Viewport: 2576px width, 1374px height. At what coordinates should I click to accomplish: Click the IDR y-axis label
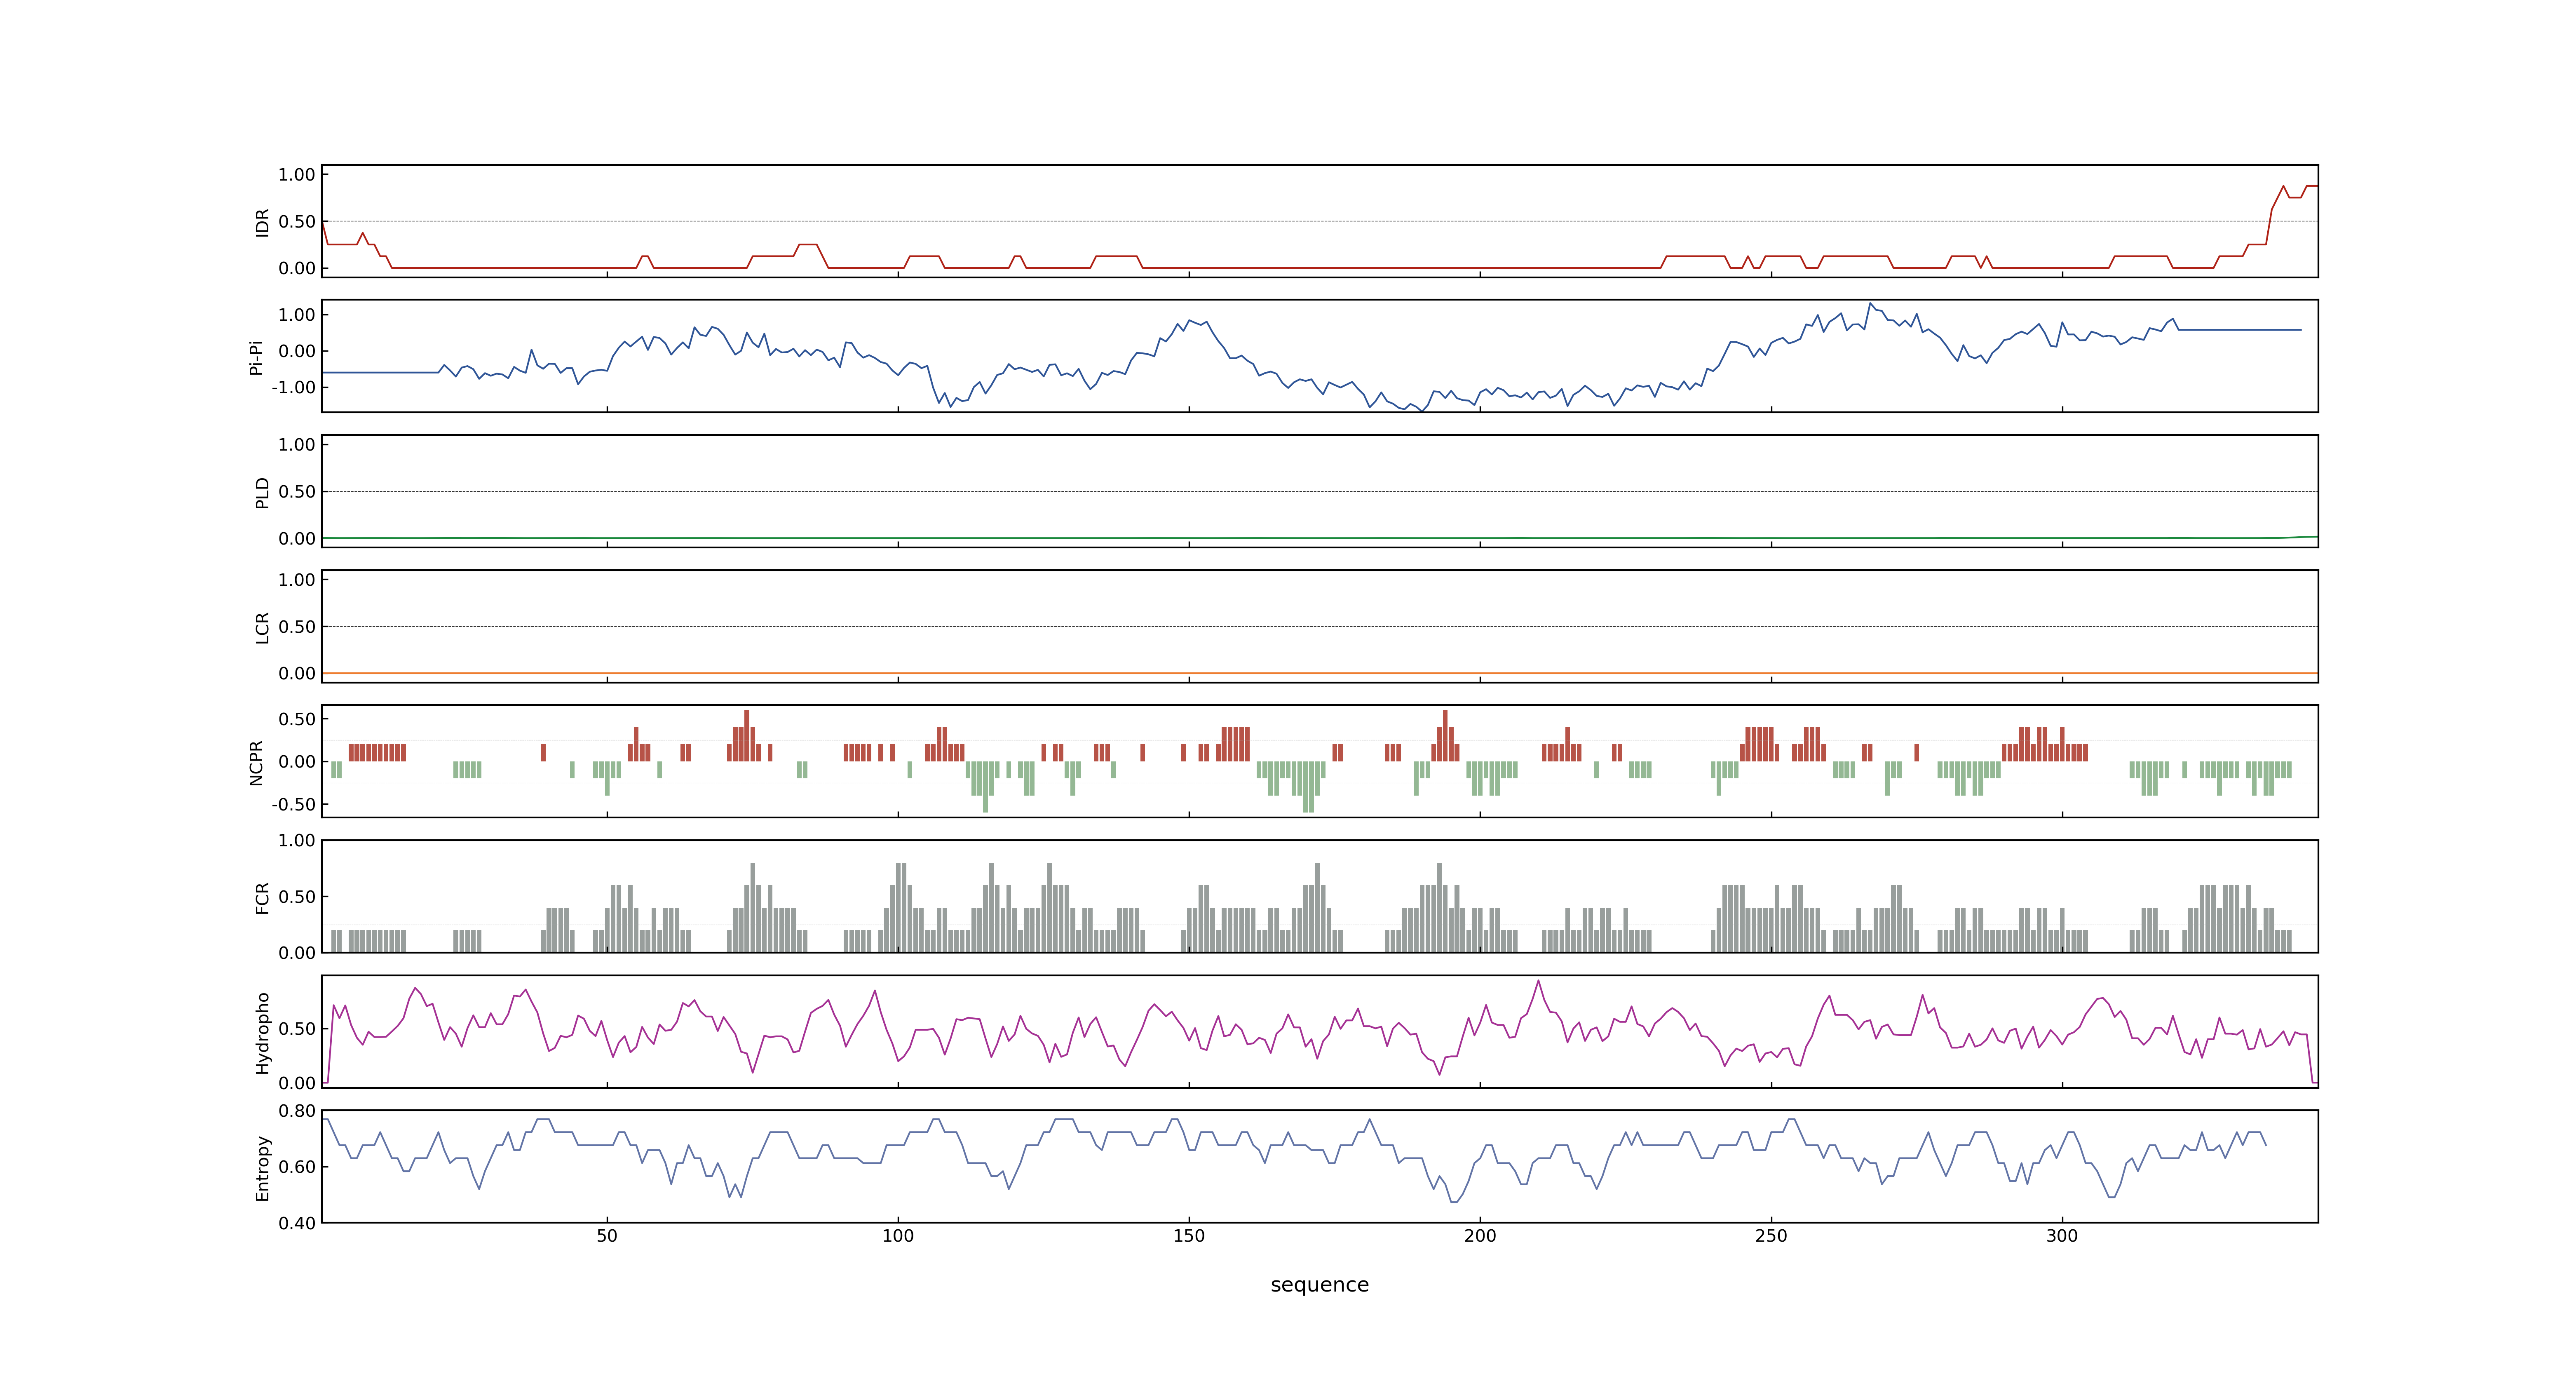(262, 222)
